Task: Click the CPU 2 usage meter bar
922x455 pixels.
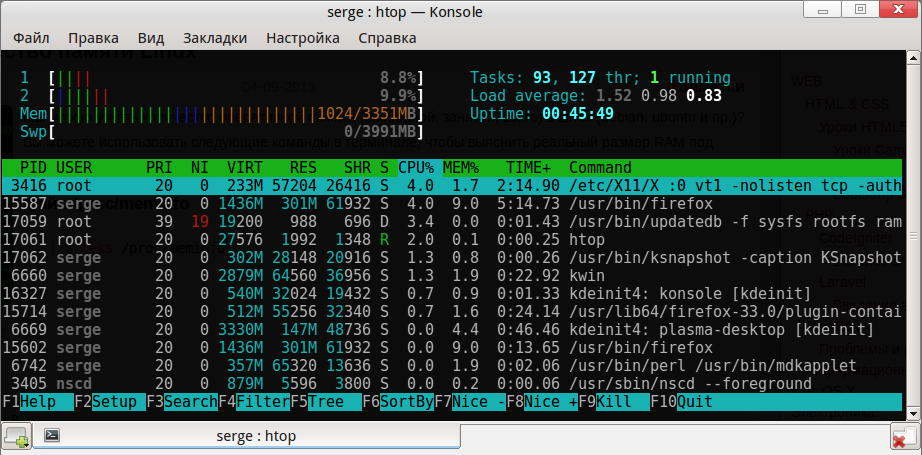Action: (x=236, y=96)
